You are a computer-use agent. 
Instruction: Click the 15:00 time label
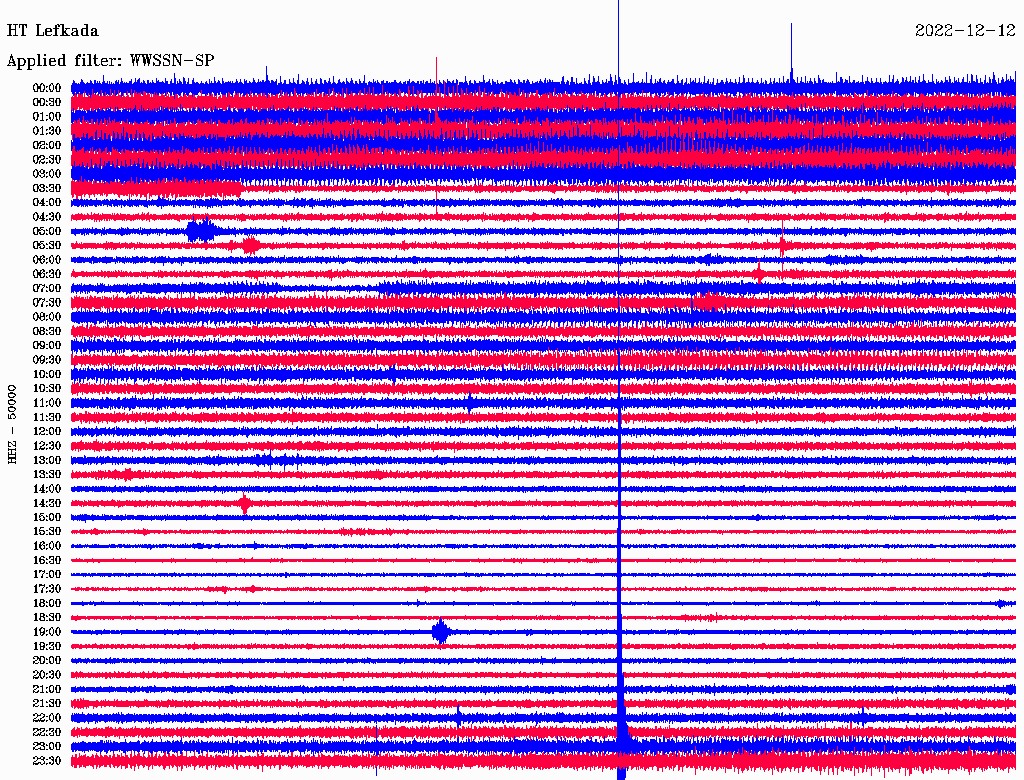47,517
